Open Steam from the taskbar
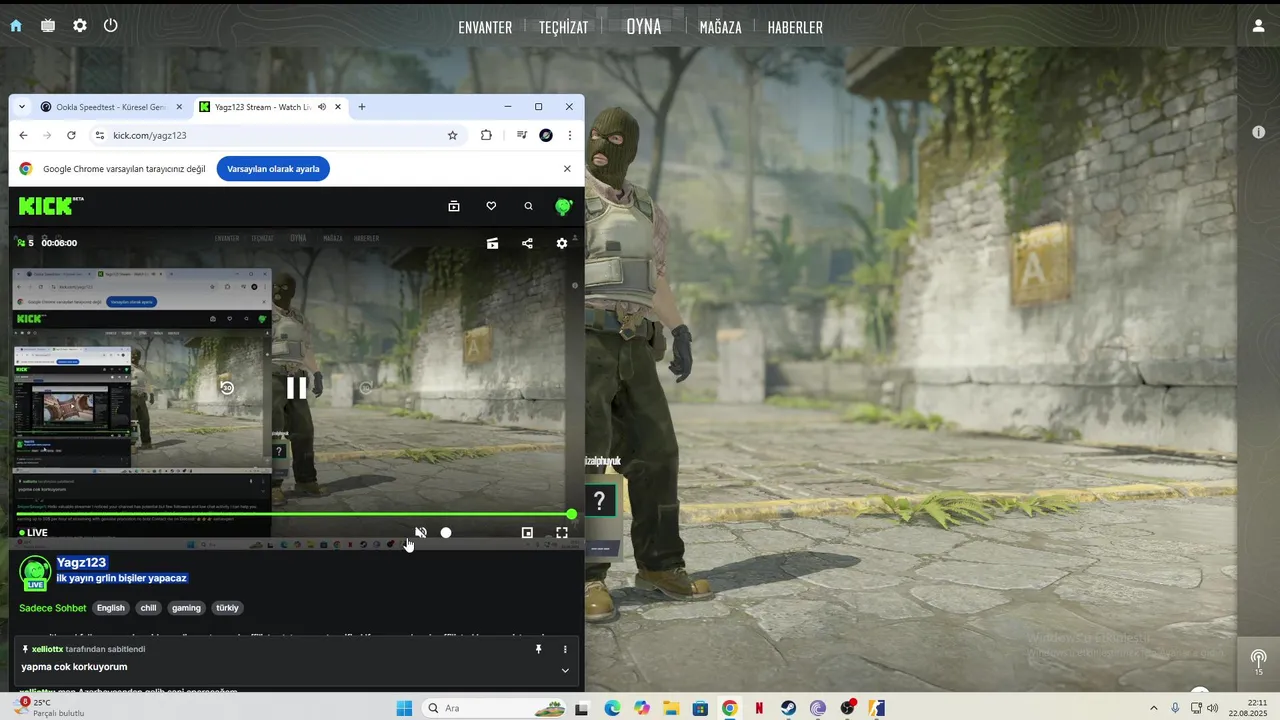Image resolution: width=1280 pixels, height=720 pixels. click(789, 708)
